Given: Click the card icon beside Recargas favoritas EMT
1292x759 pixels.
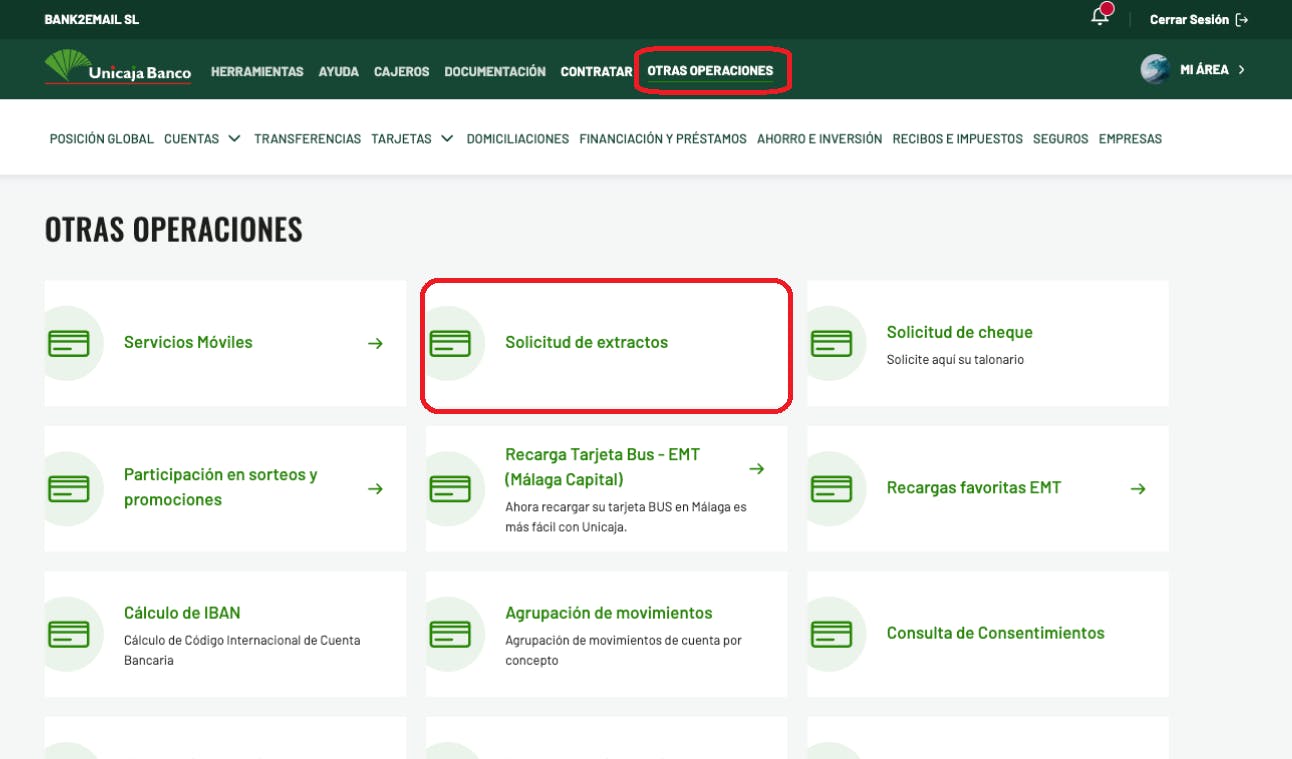Looking at the screenshot, I should point(831,489).
